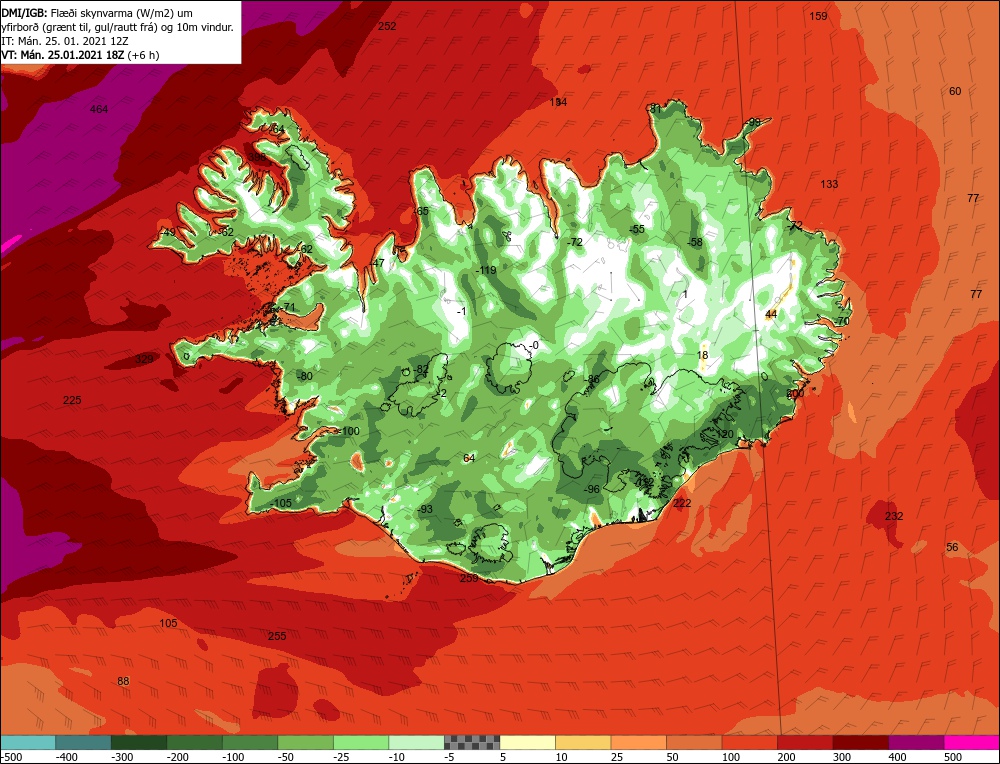
Task: Click the flux value -86 on land
Action: [592, 379]
